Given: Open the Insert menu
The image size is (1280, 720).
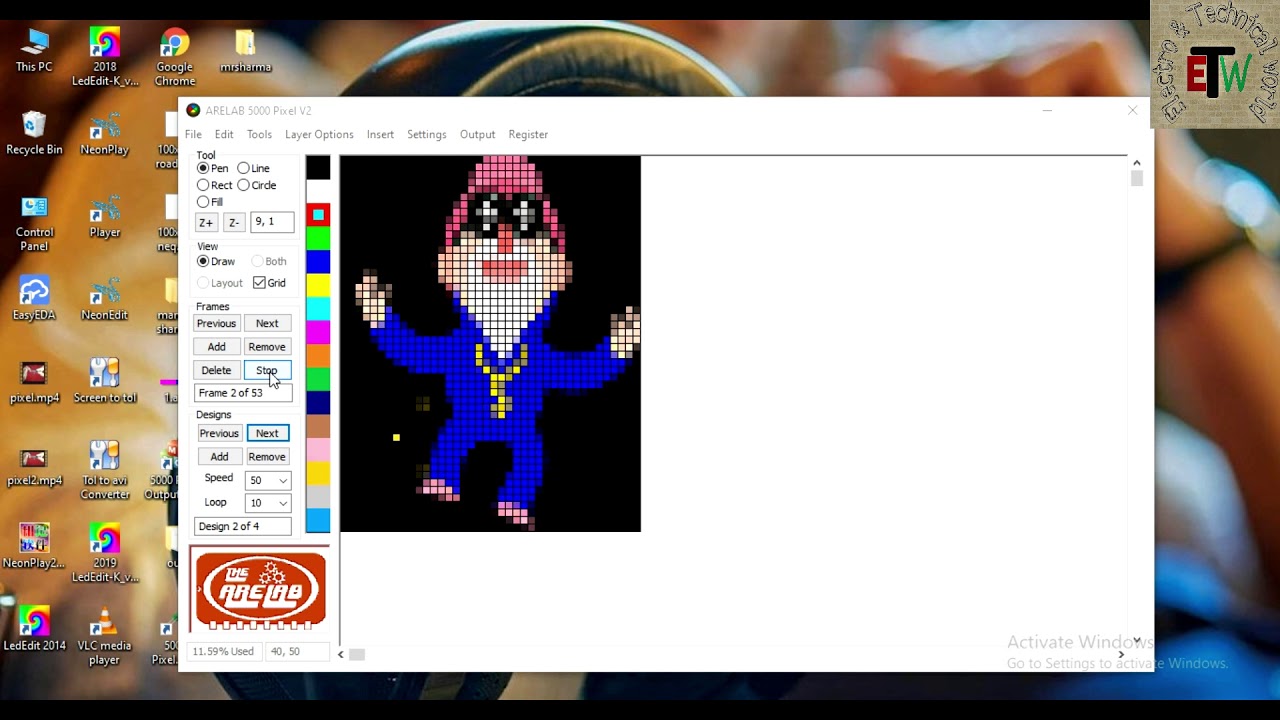Looking at the screenshot, I should tap(380, 134).
